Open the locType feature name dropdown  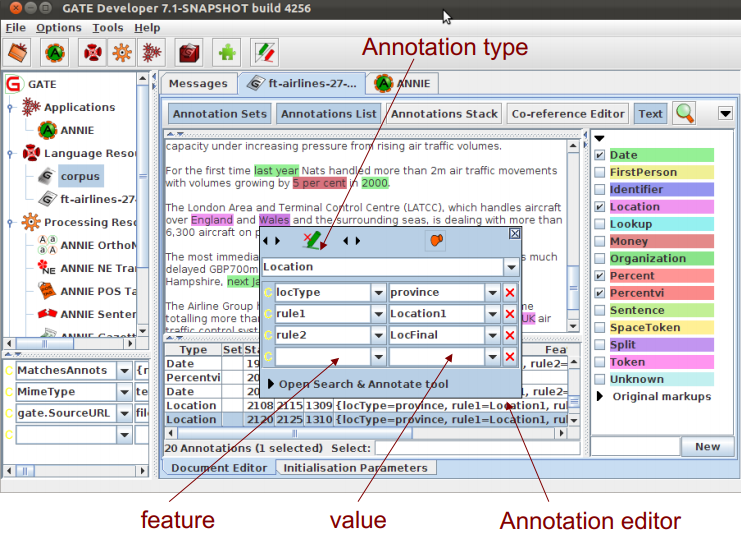pyautogui.click(x=378, y=293)
